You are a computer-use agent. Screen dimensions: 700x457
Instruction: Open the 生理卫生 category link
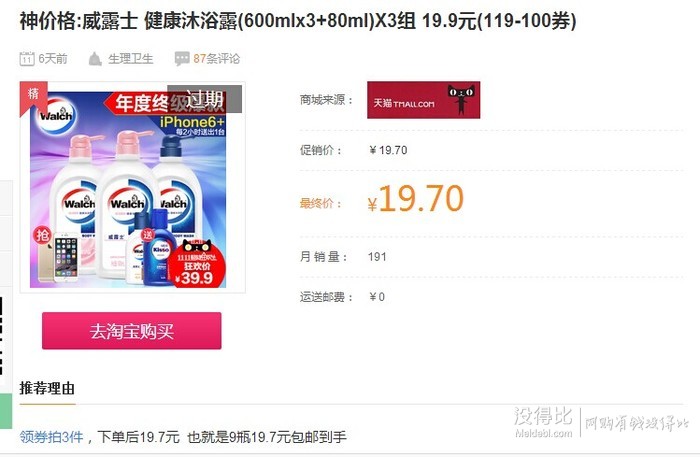coord(131,58)
